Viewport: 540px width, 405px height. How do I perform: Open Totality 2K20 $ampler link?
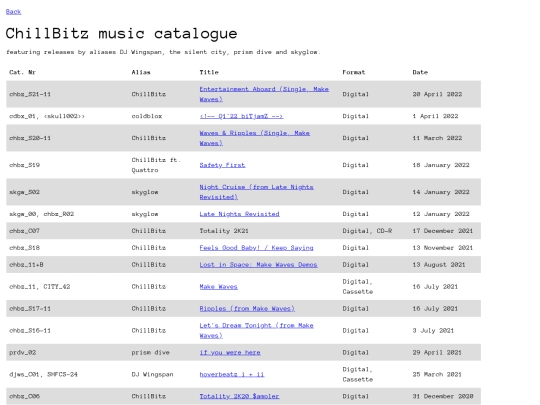click(239, 396)
